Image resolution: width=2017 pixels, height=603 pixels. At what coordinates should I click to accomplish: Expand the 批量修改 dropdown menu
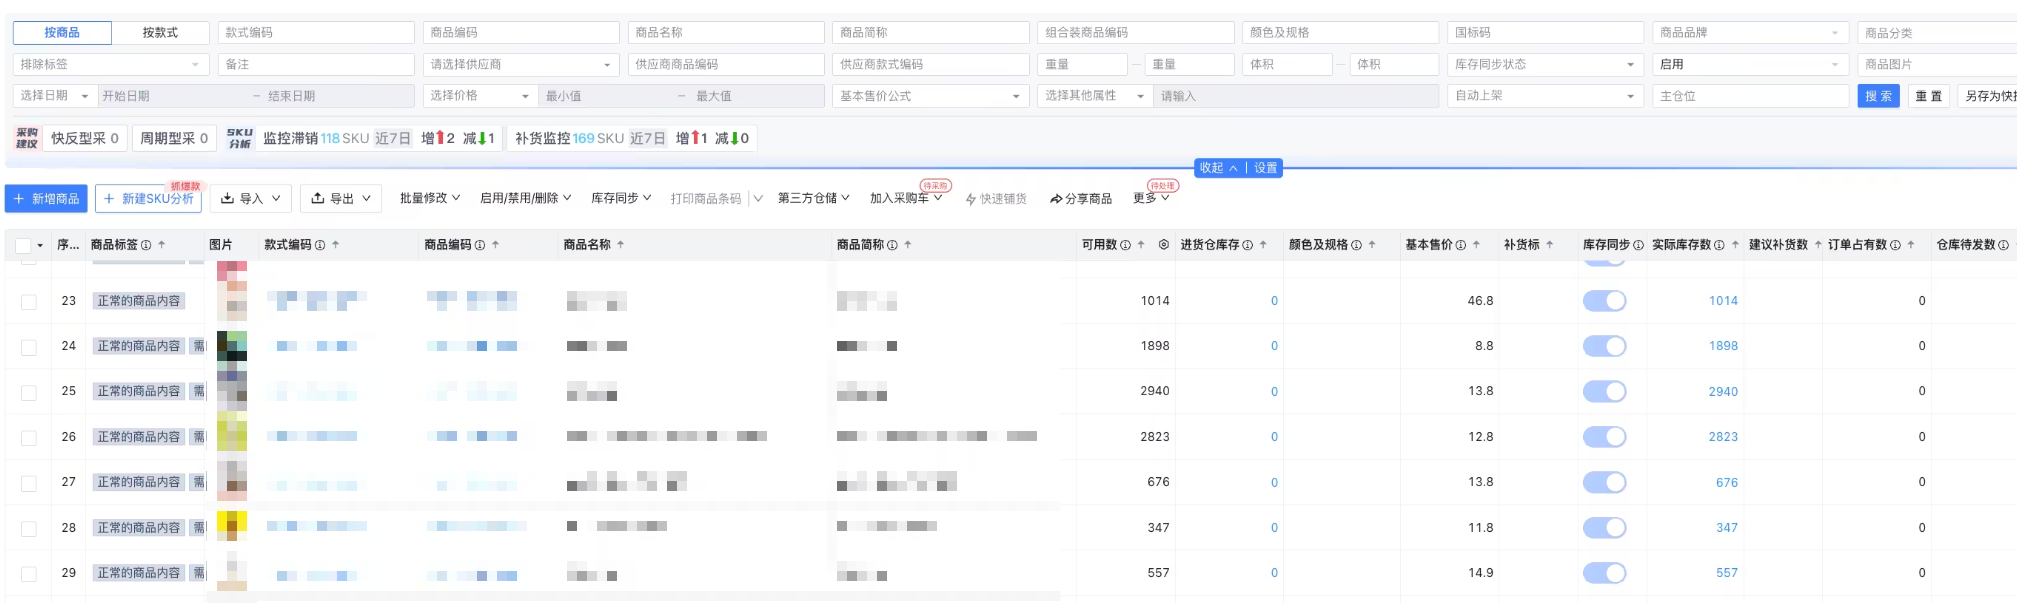point(430,198)
